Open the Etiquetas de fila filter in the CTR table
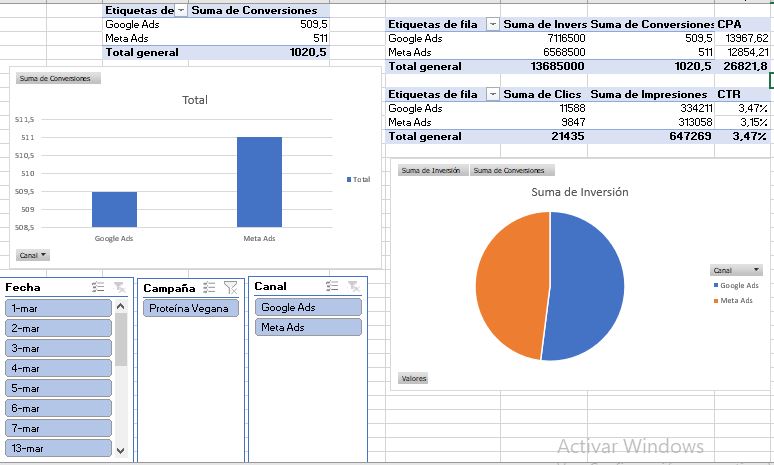774x465 pixels. [x=492, y=94]
